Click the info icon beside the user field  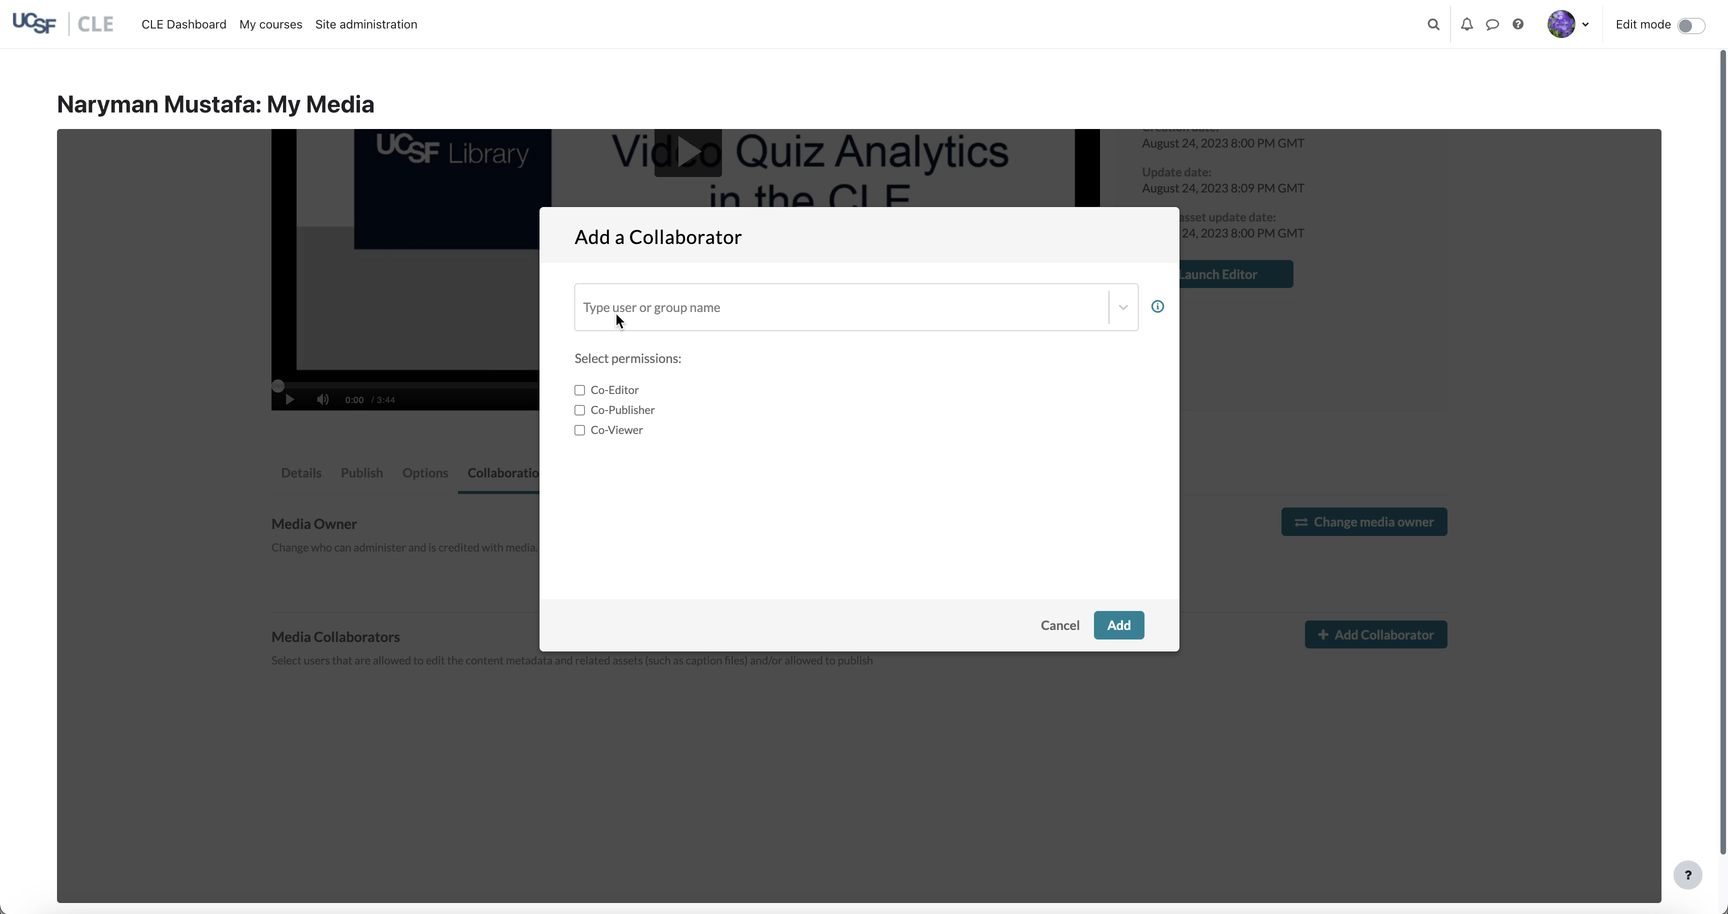1157,307
